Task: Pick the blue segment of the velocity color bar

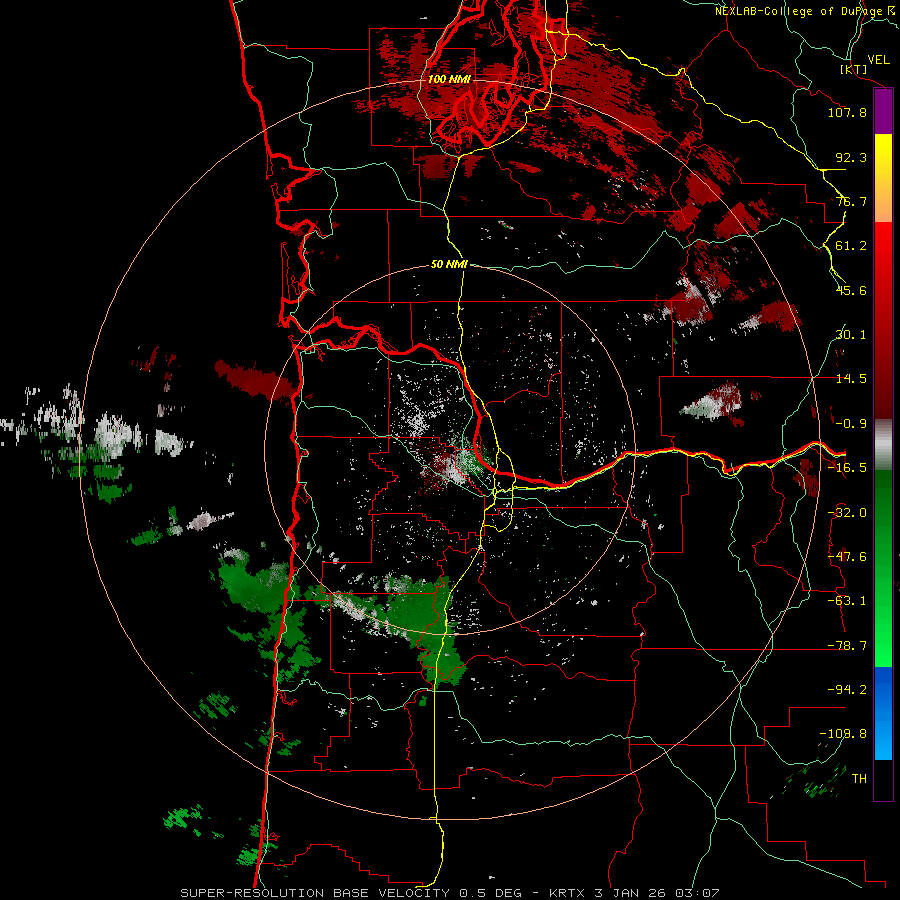Action: (883, 713)
